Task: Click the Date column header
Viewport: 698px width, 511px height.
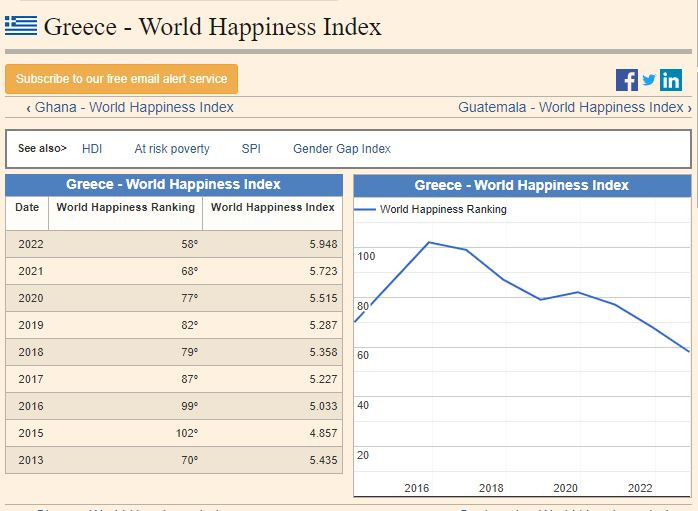Action: (27, 208)
